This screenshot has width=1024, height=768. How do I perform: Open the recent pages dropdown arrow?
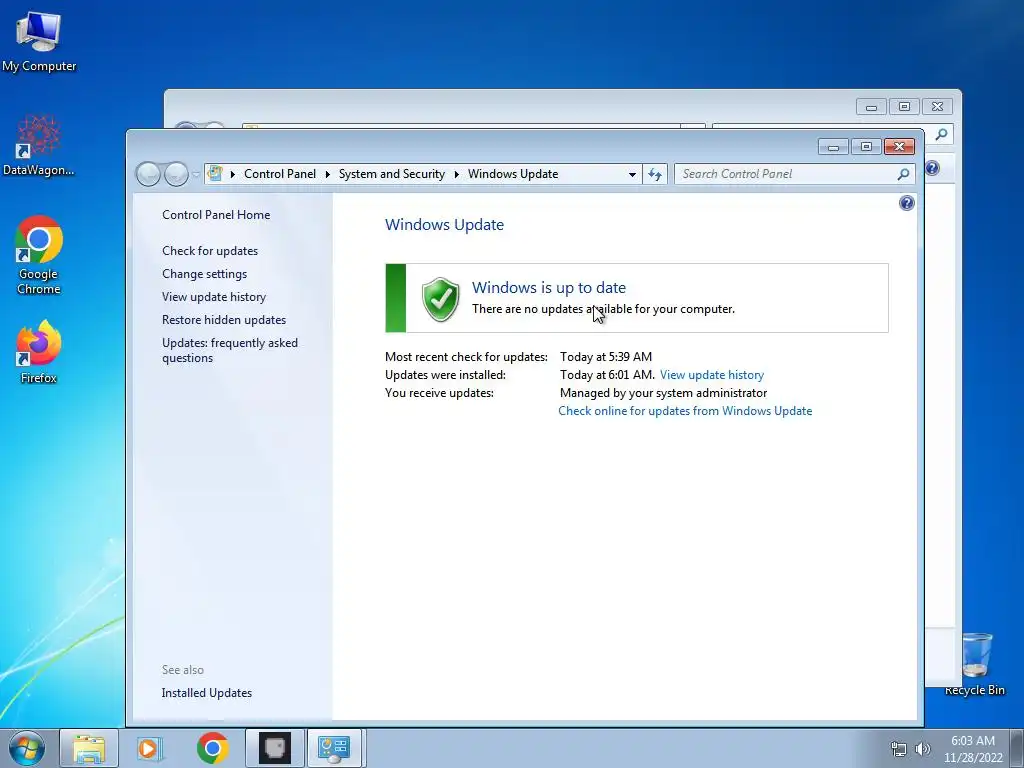(196, 175)
